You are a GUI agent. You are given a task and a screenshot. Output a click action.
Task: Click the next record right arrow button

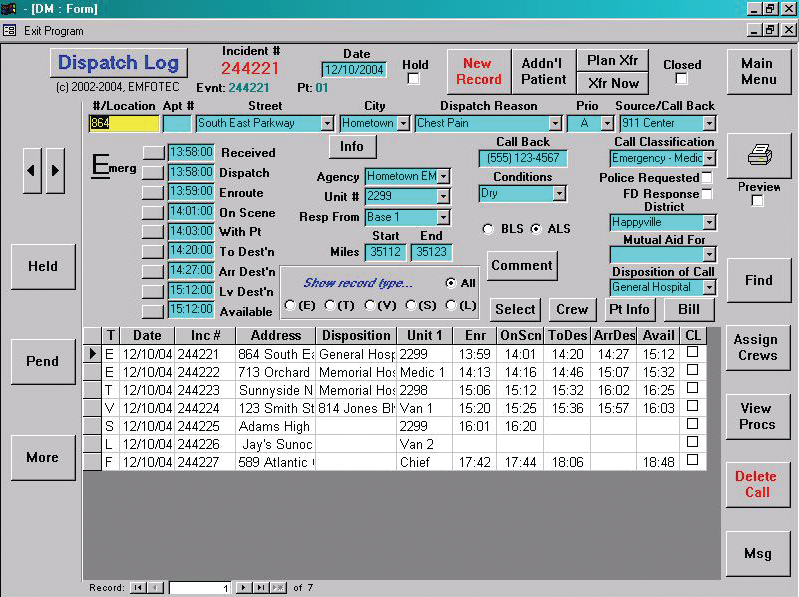tap(55, 171)
